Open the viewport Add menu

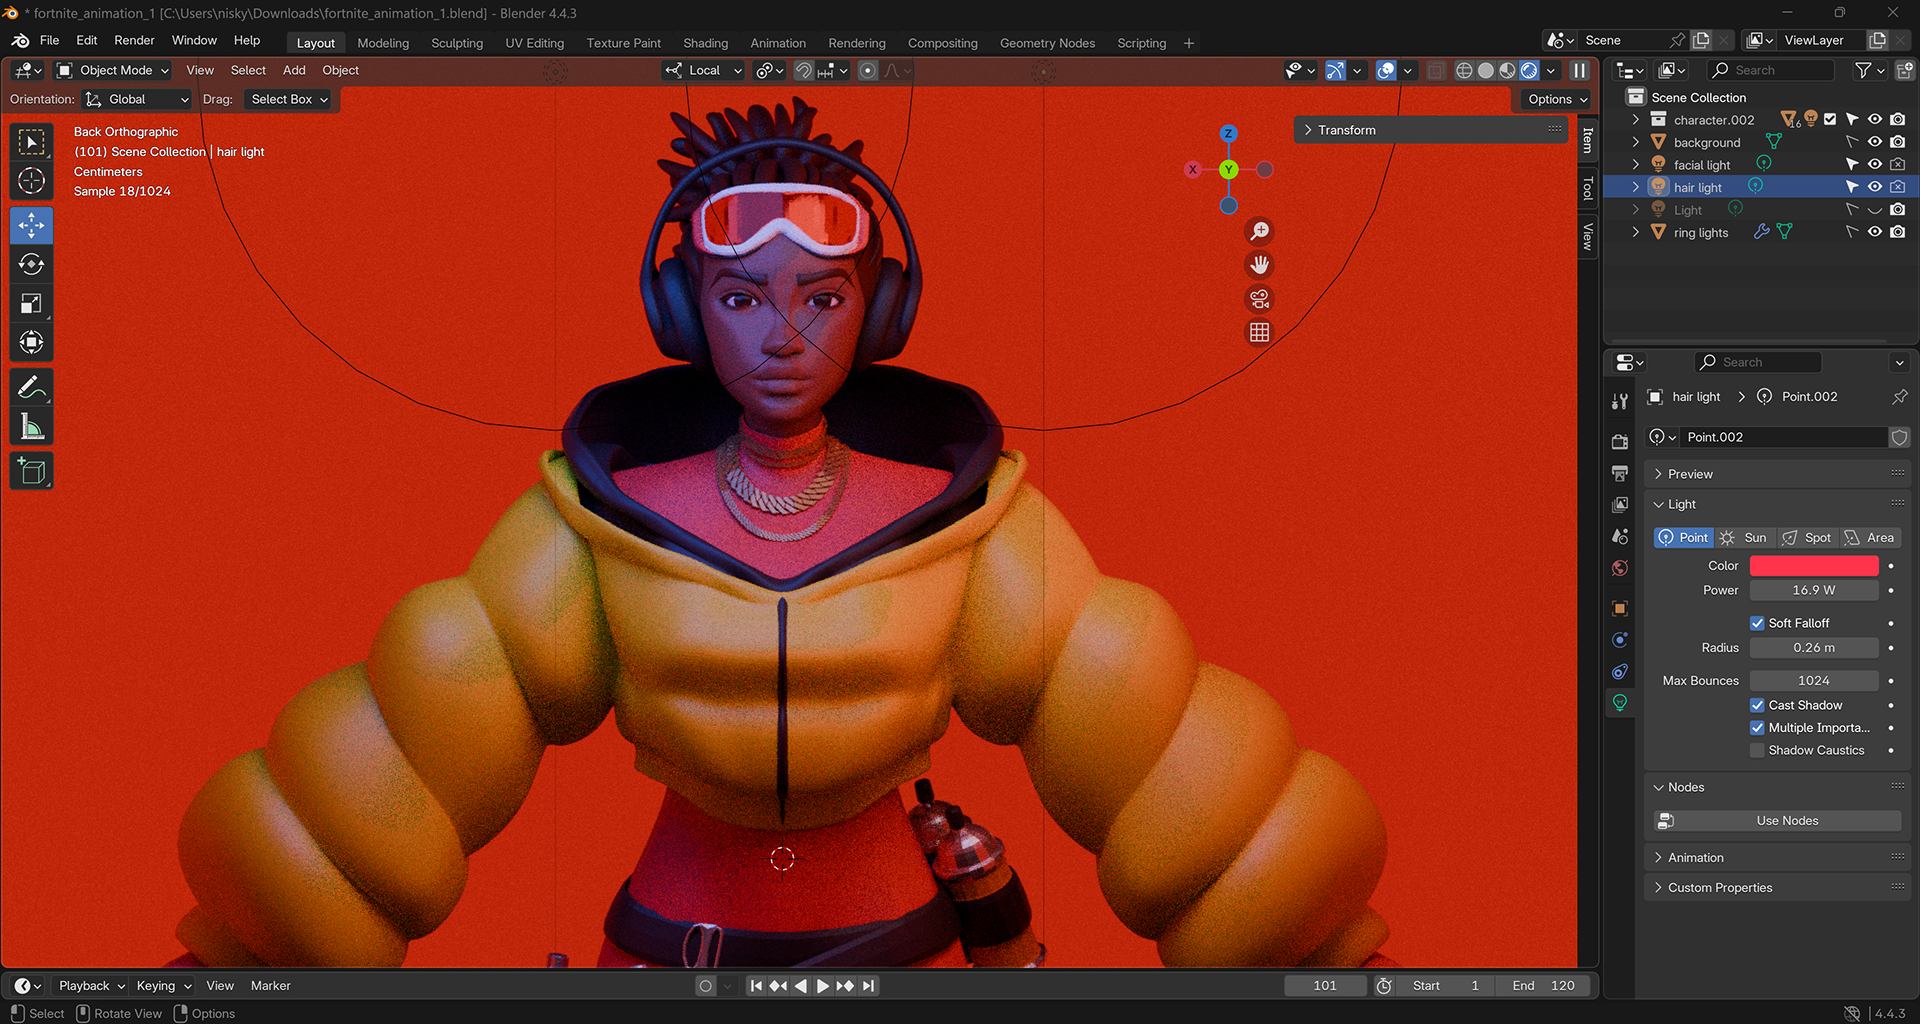[x=294, y=70]
